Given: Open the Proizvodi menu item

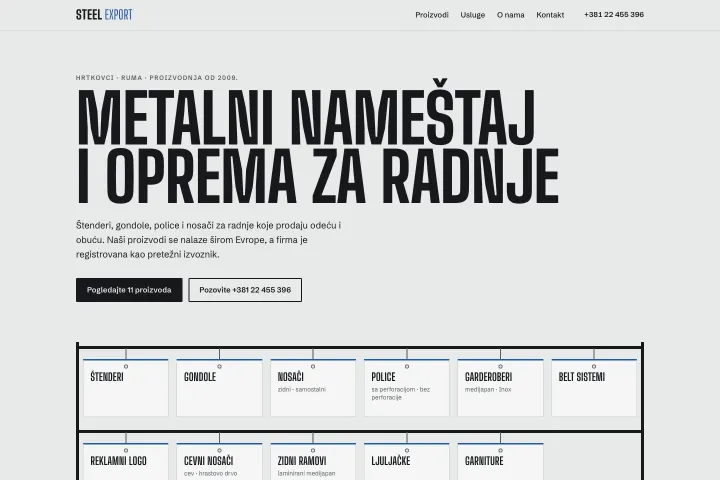Looking at the screenshot, I should tap(432, 15).
